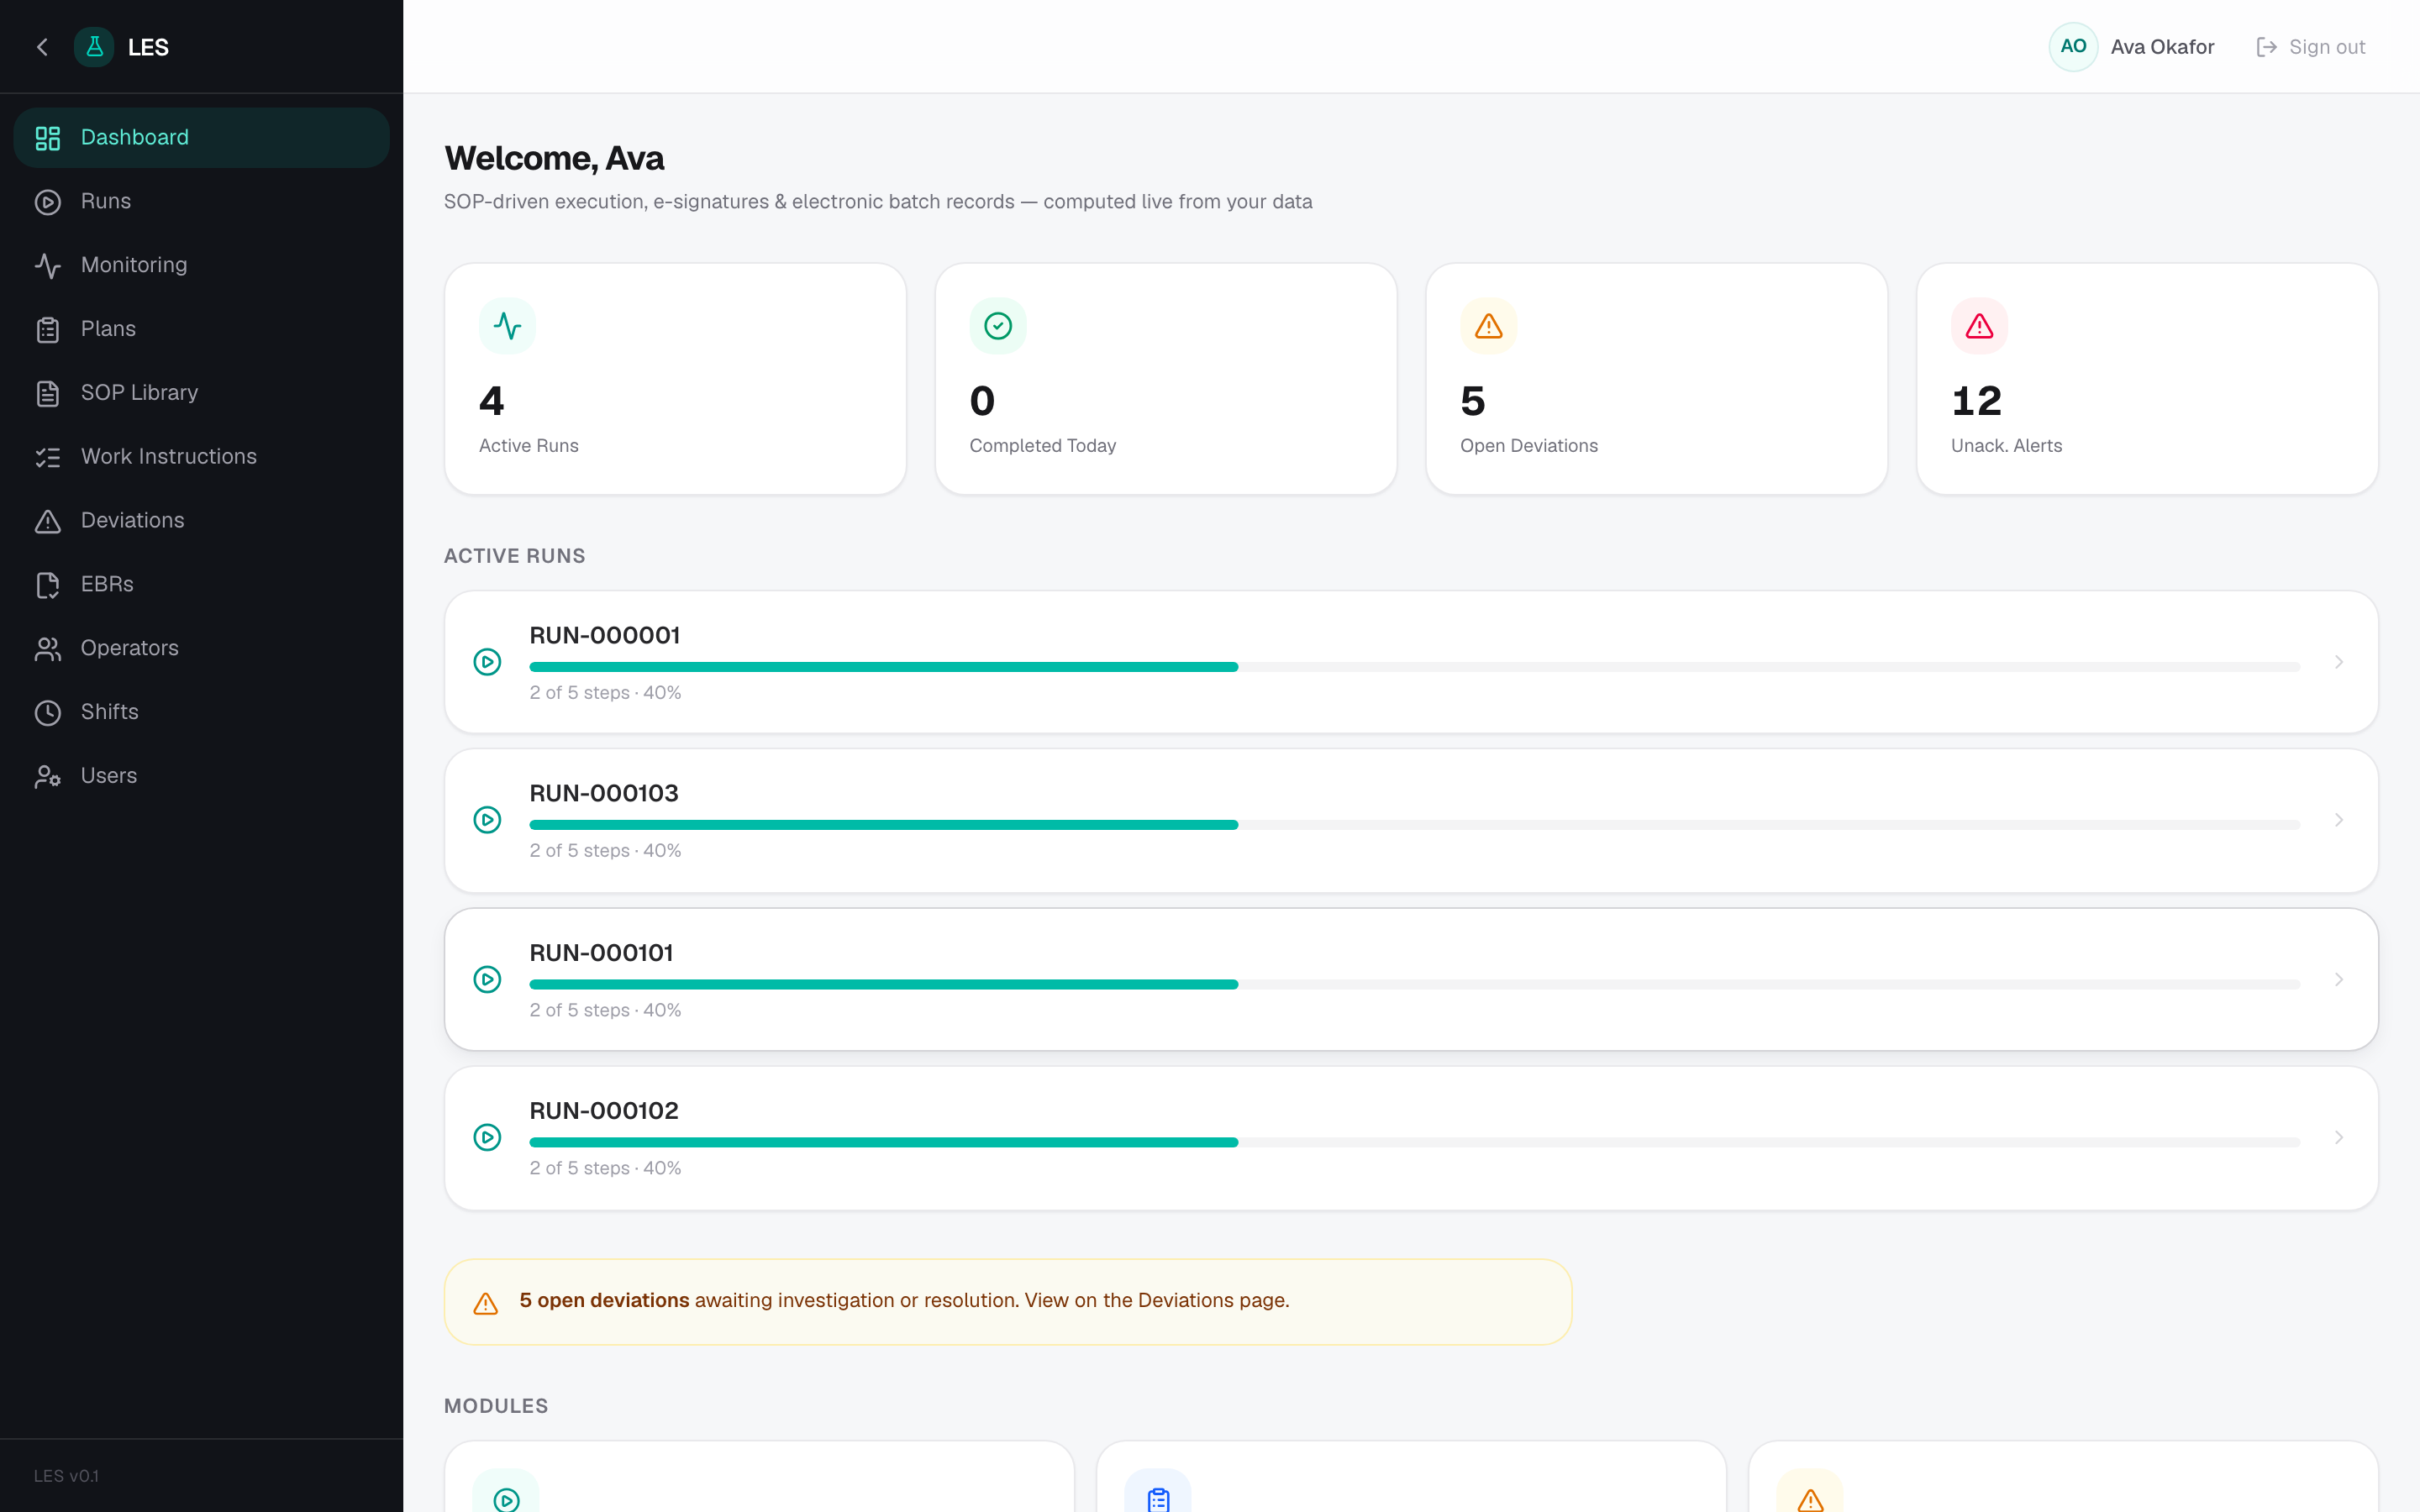2420x1512 pixels.
Task: Click the Users gear-person icon in sidebar
Action: pos(48,777)
